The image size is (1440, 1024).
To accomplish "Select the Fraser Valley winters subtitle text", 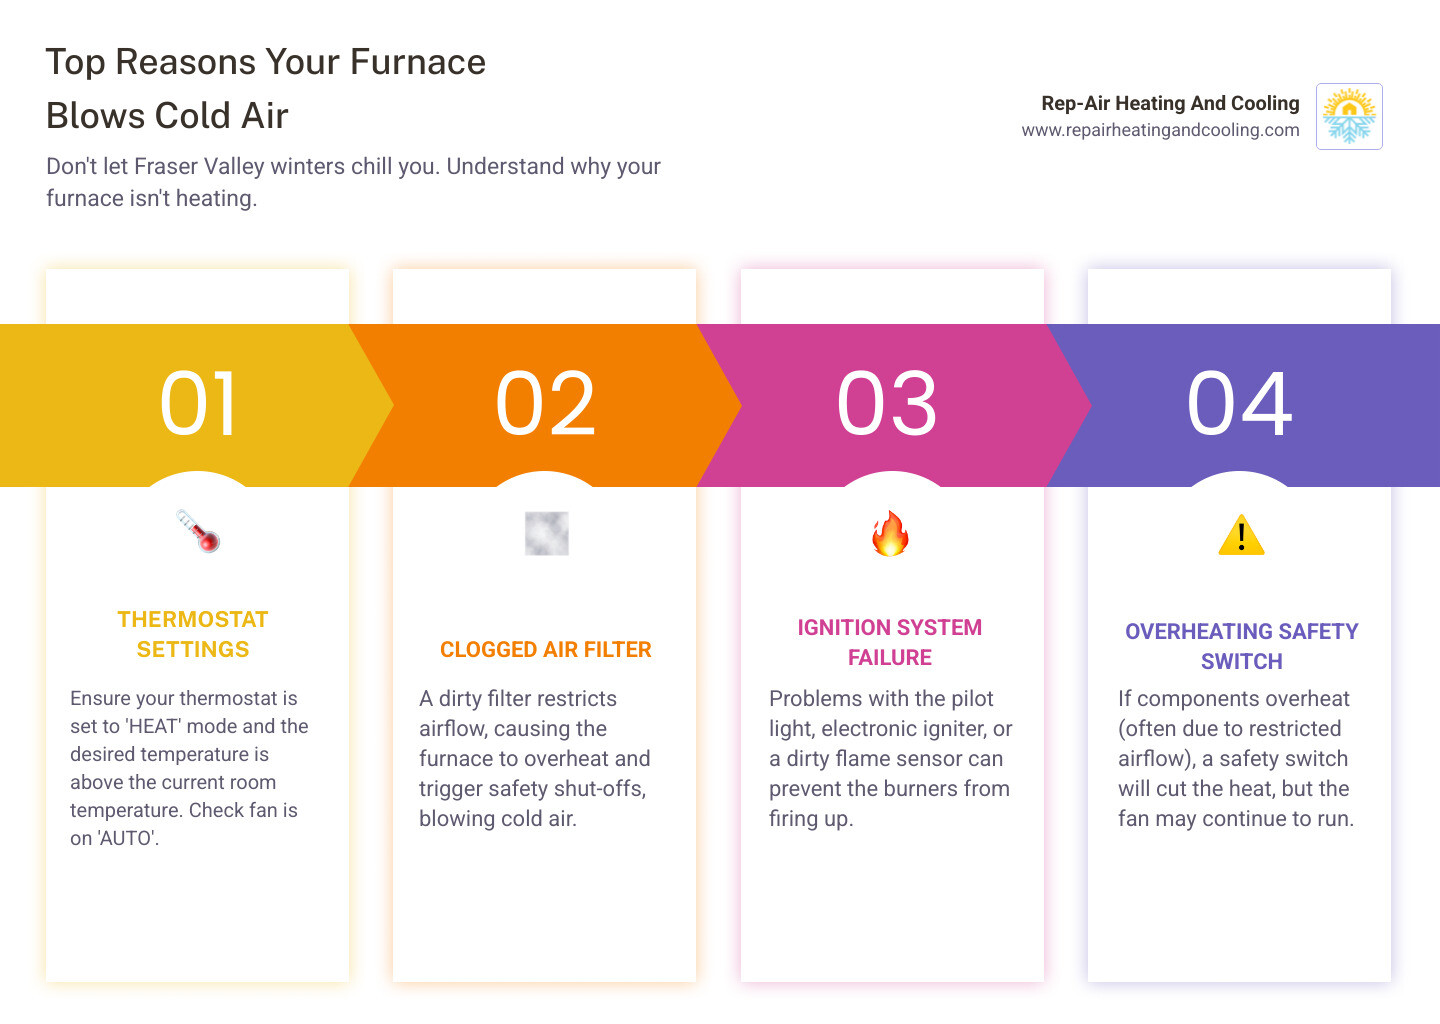I will tap(352, 182).
